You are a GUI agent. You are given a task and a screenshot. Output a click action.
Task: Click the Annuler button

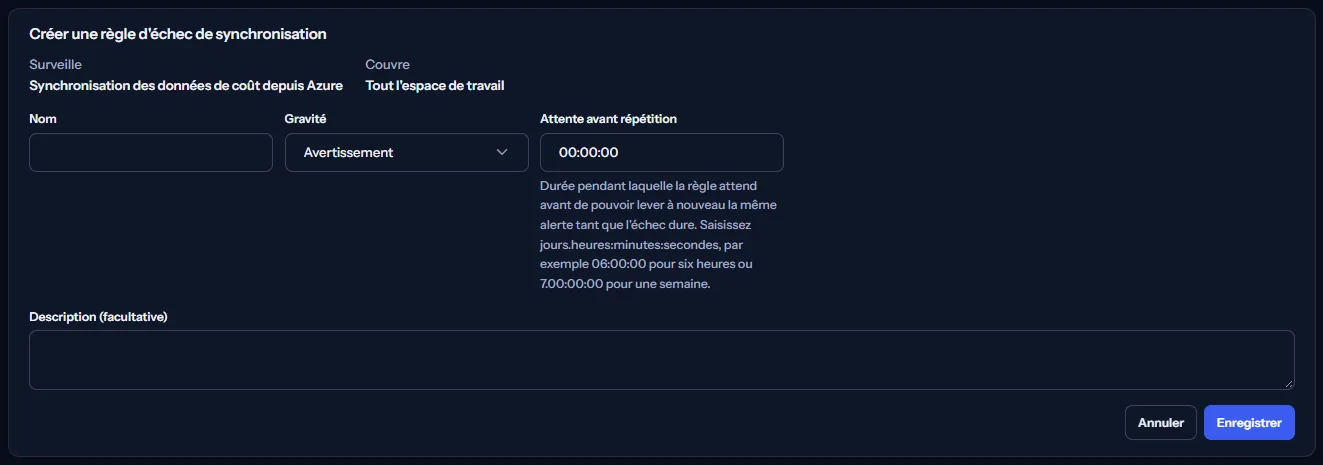point(1160,423)
